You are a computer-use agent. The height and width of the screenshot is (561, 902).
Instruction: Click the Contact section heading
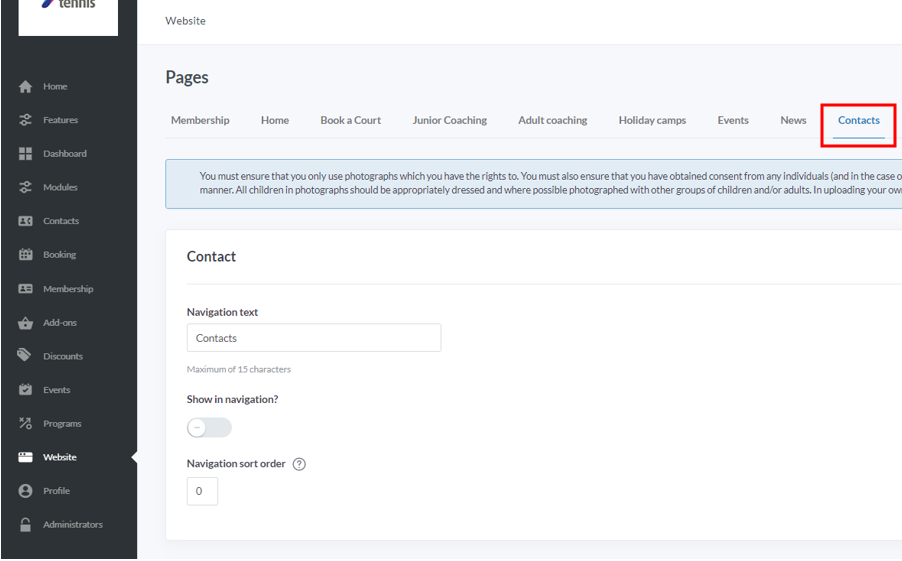211,257
